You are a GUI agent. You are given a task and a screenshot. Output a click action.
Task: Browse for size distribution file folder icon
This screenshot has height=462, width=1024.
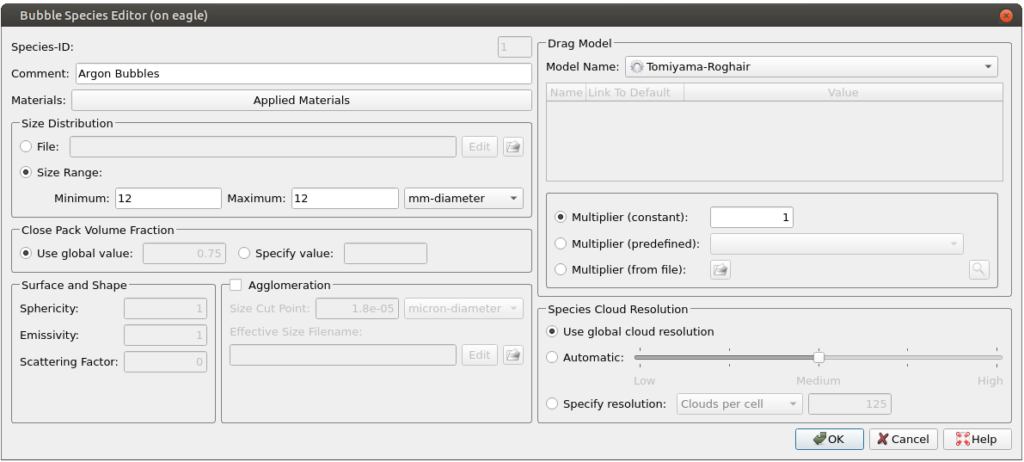click(x=513, y=147)
